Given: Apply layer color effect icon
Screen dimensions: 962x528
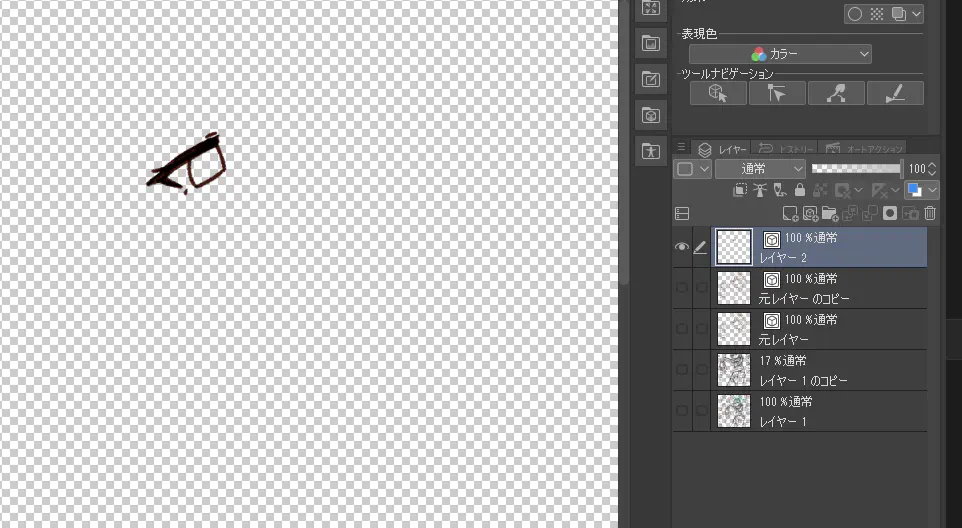Looking at the screenshot, I should coord(899,14).
